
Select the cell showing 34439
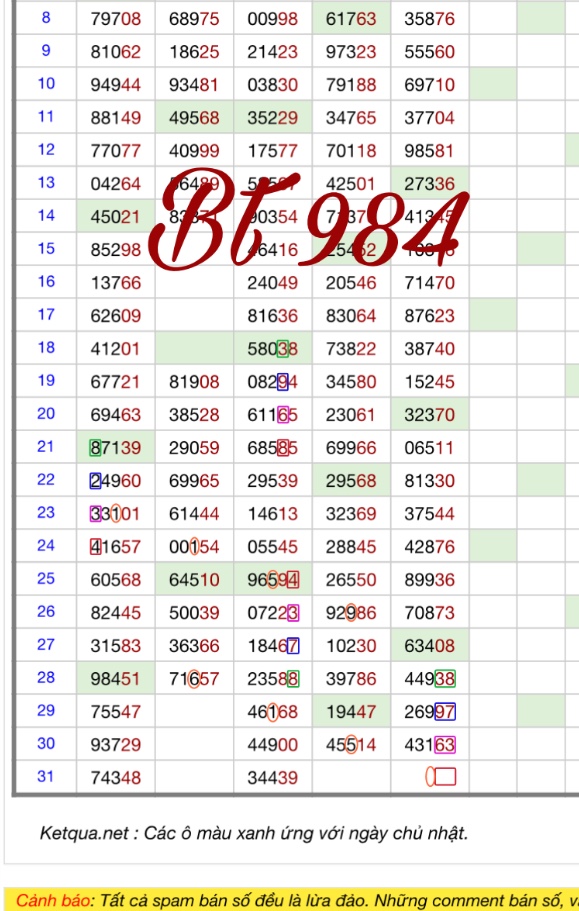(272, 777)
